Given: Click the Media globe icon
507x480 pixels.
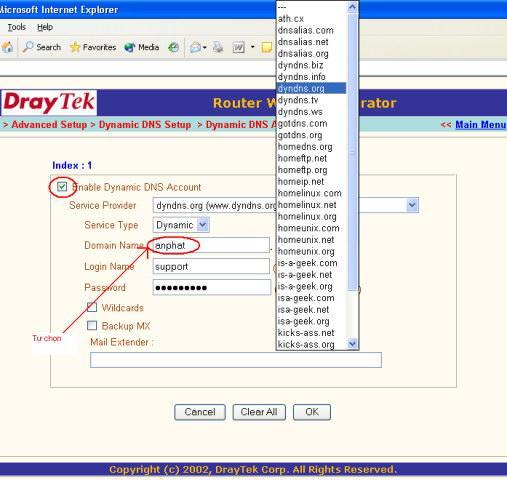Looking at the screenshot, I should click(x=130, y=48).
